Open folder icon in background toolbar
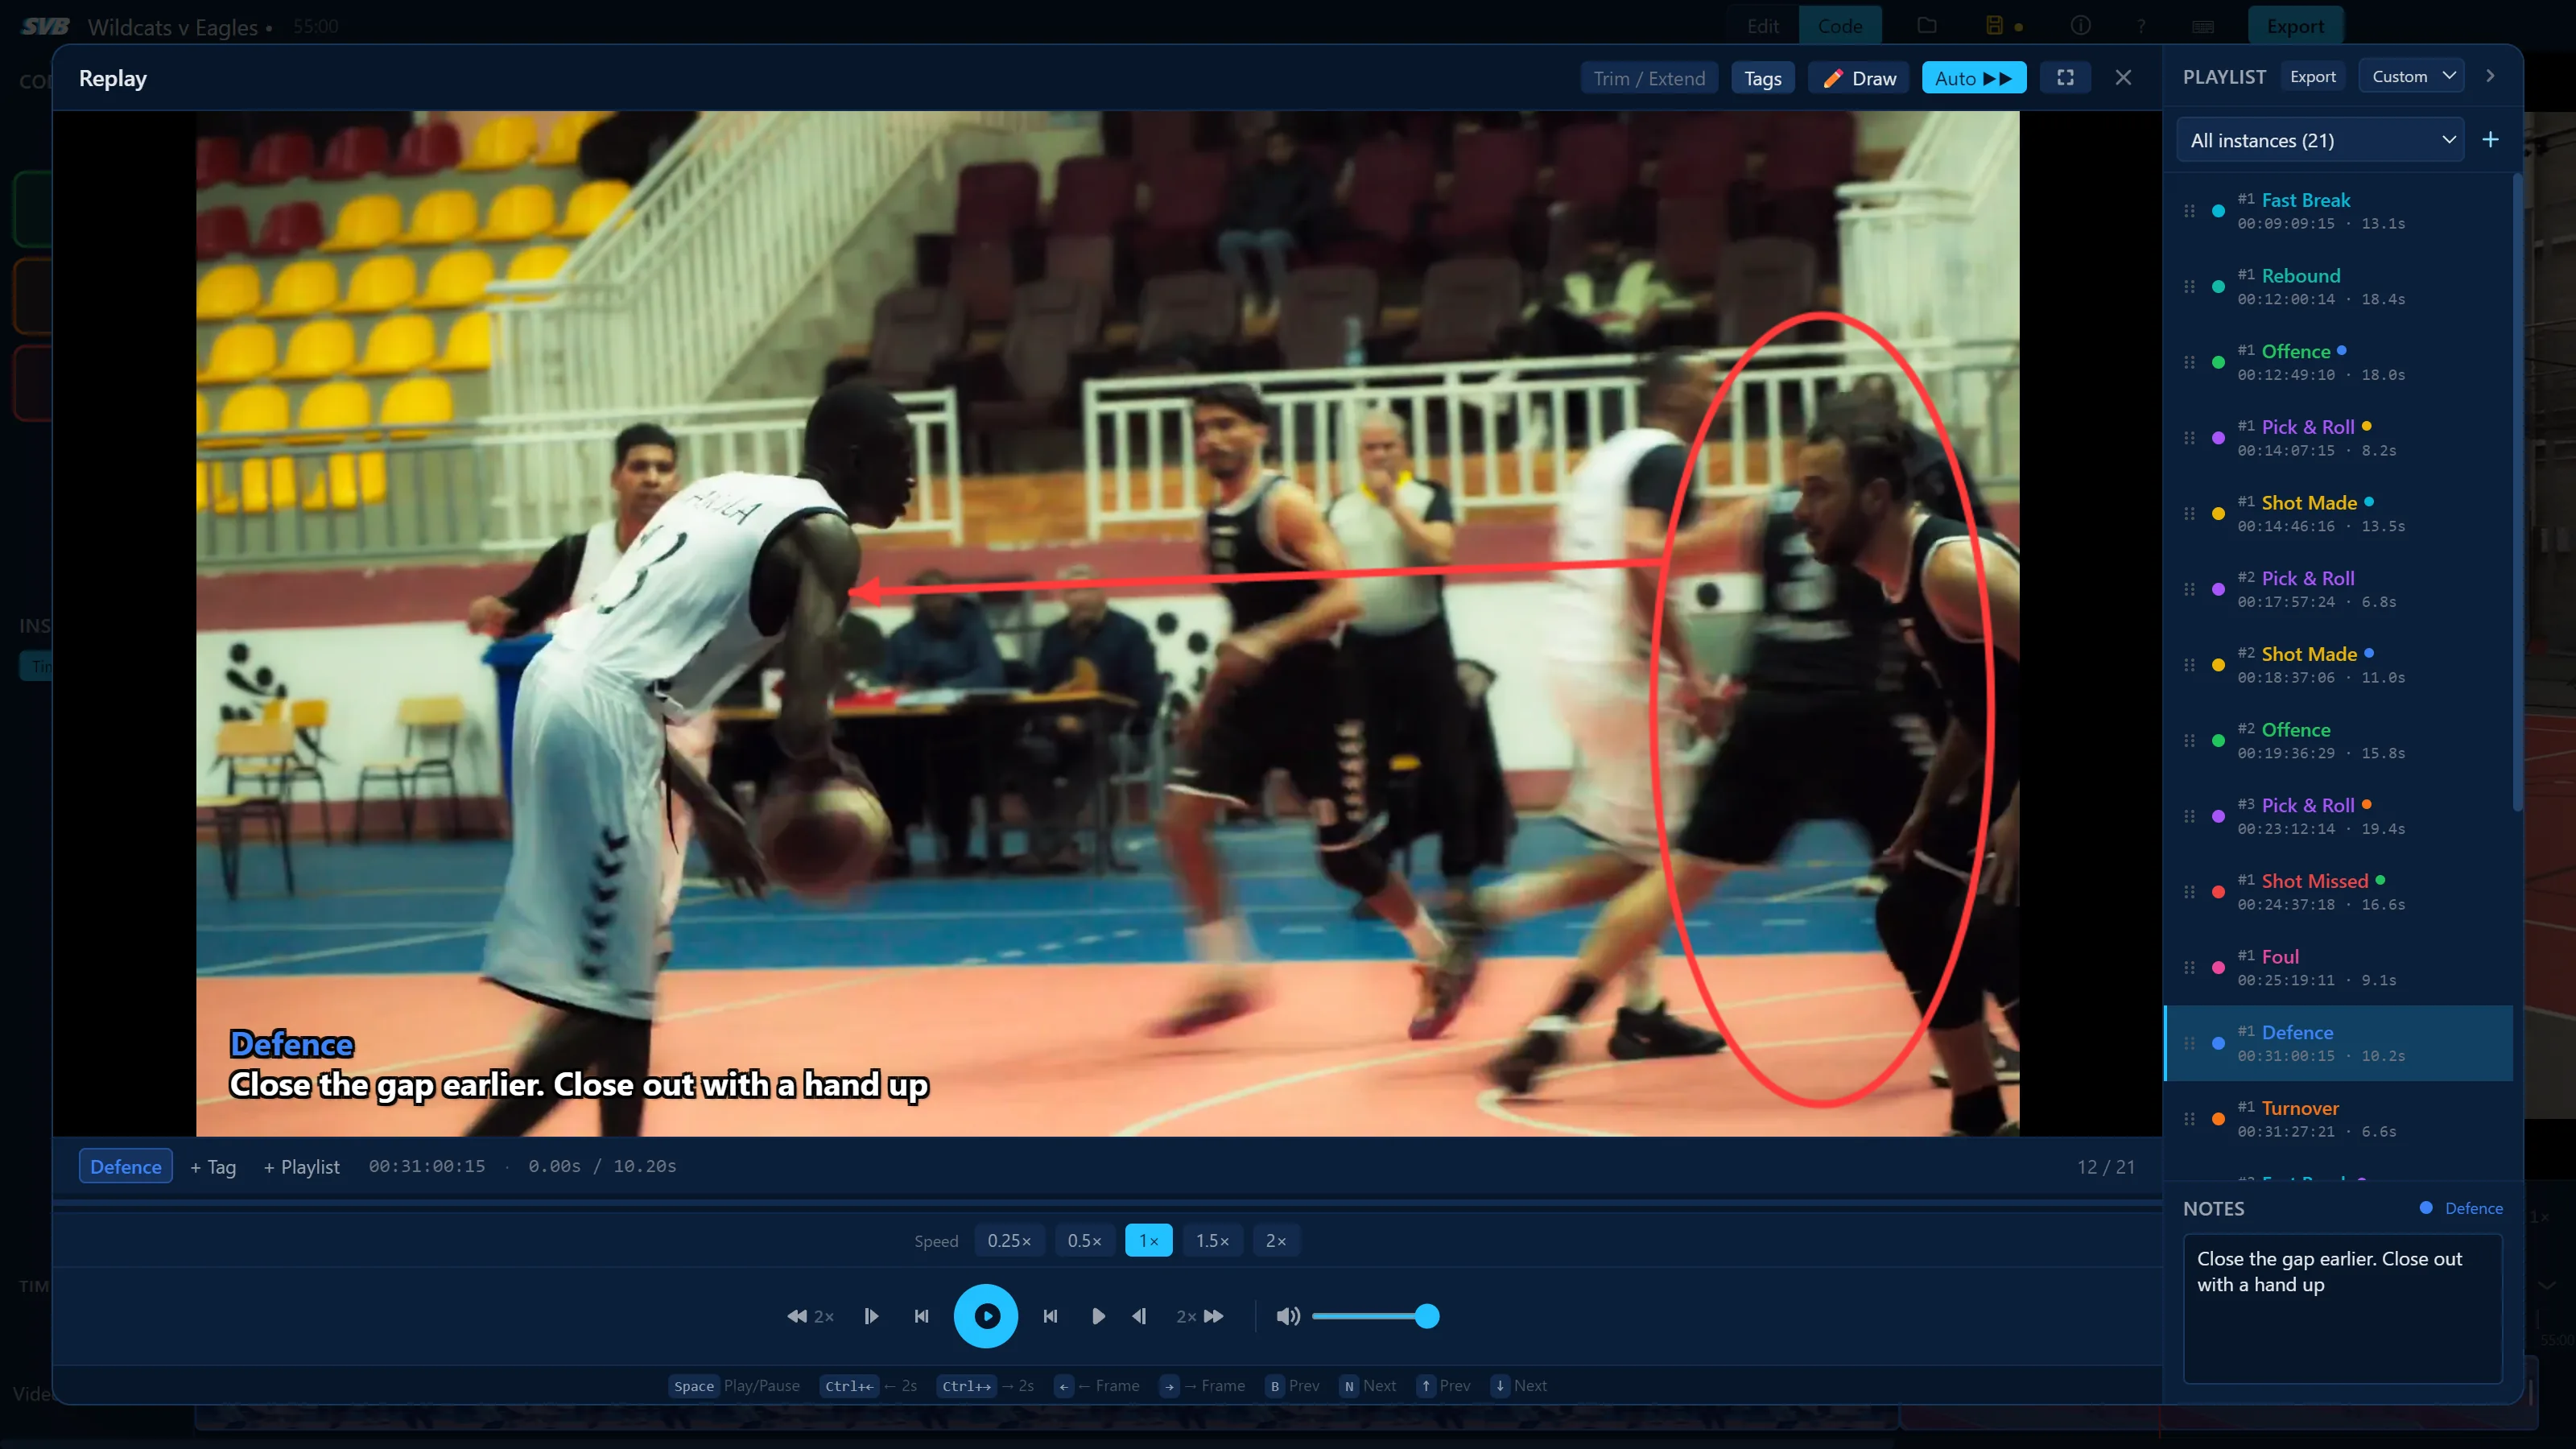Viewport: 2576px width, 1449px height. [x=1927, y=26]
